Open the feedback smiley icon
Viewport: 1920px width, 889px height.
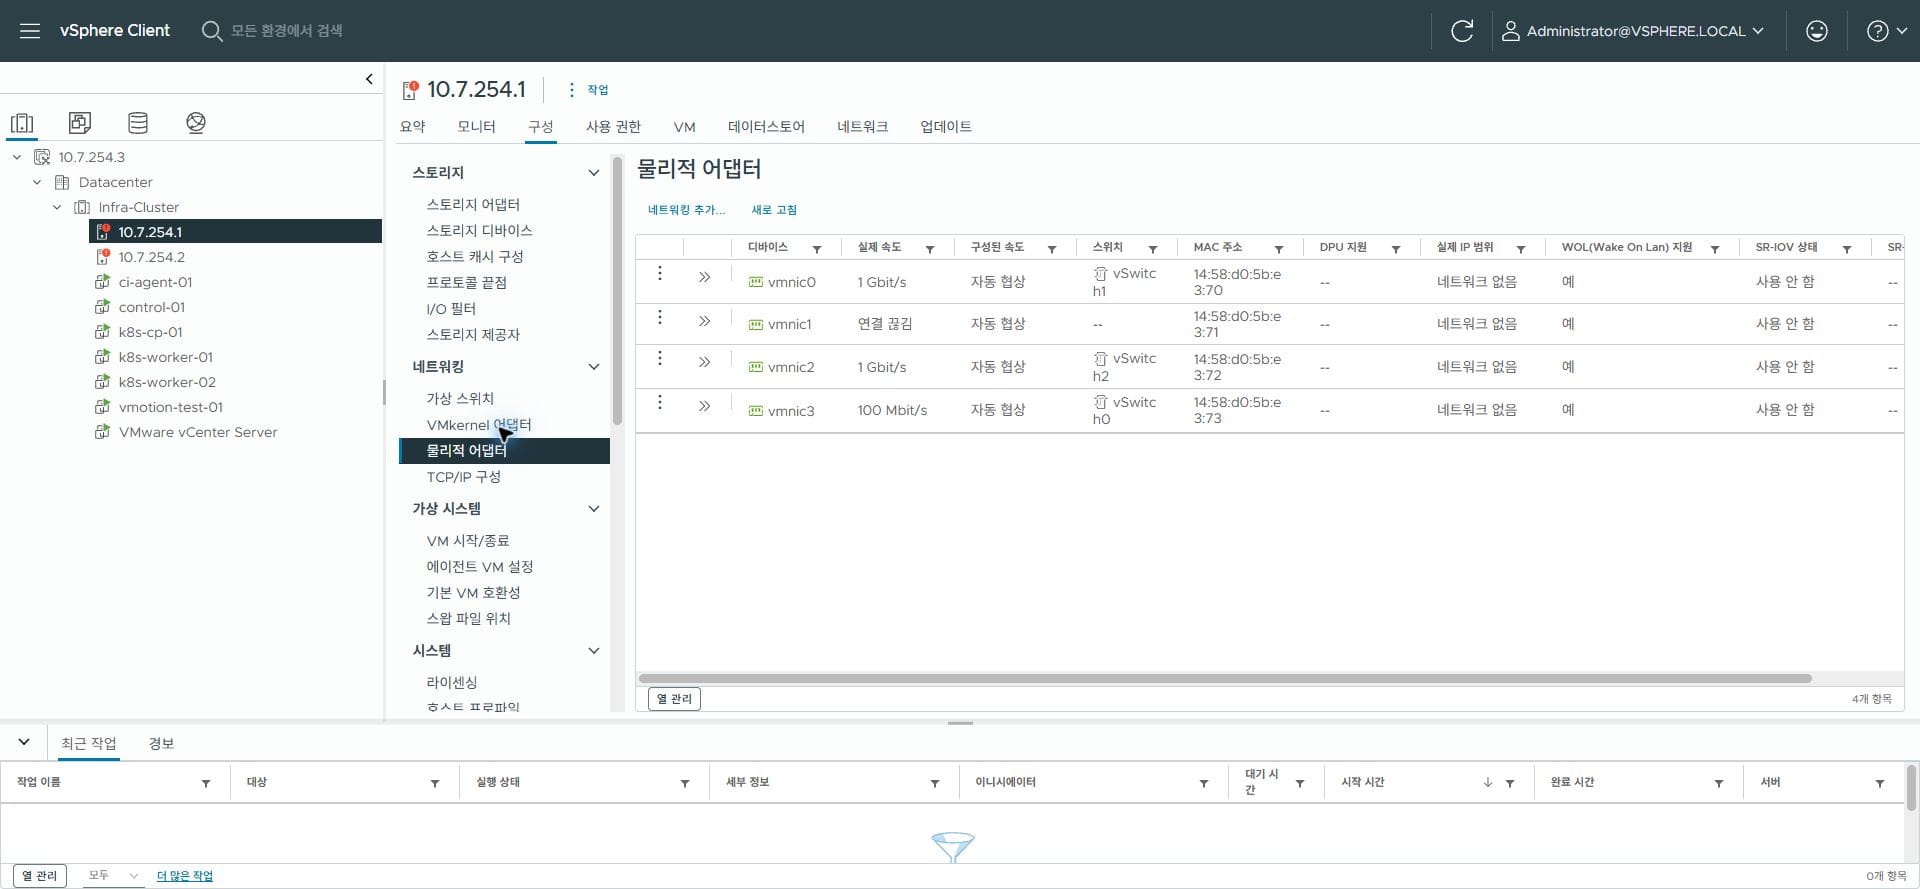tap(1817, 31)
